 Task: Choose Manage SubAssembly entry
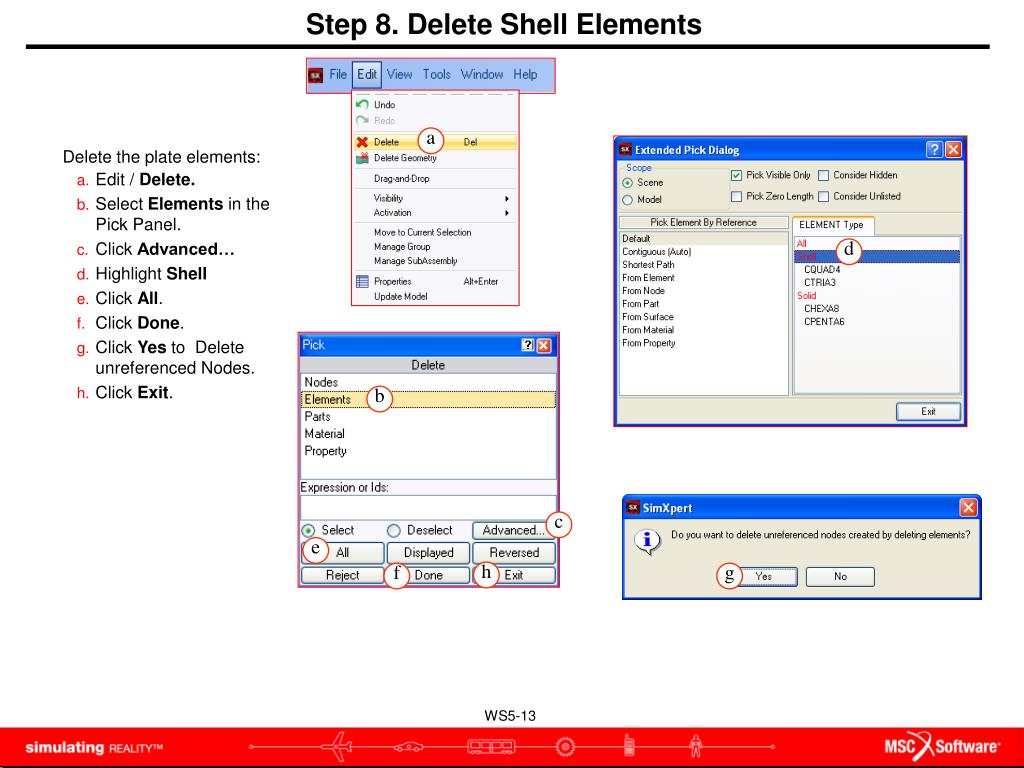pyautogui.click(x=435, y=261)
